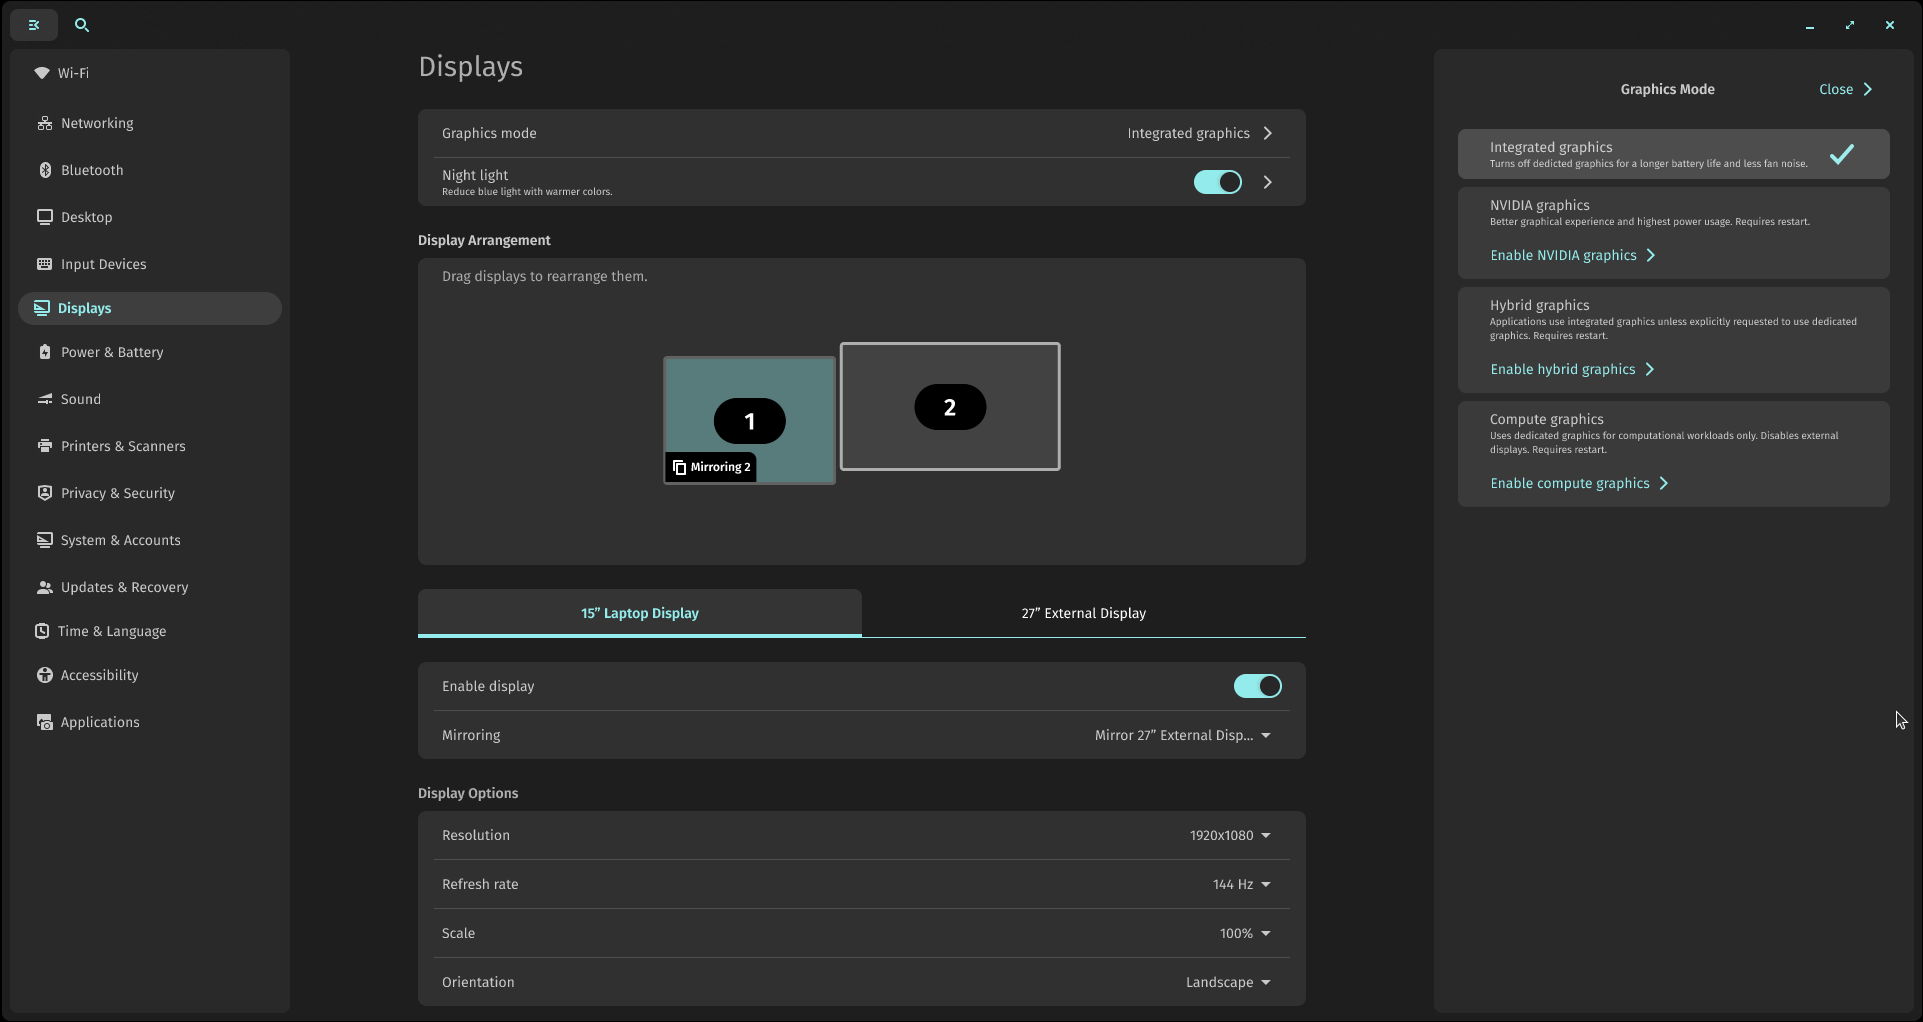Open Bluetooth settings
This screenshot has height=1022, width=1923.
click(x=92, y=169)
